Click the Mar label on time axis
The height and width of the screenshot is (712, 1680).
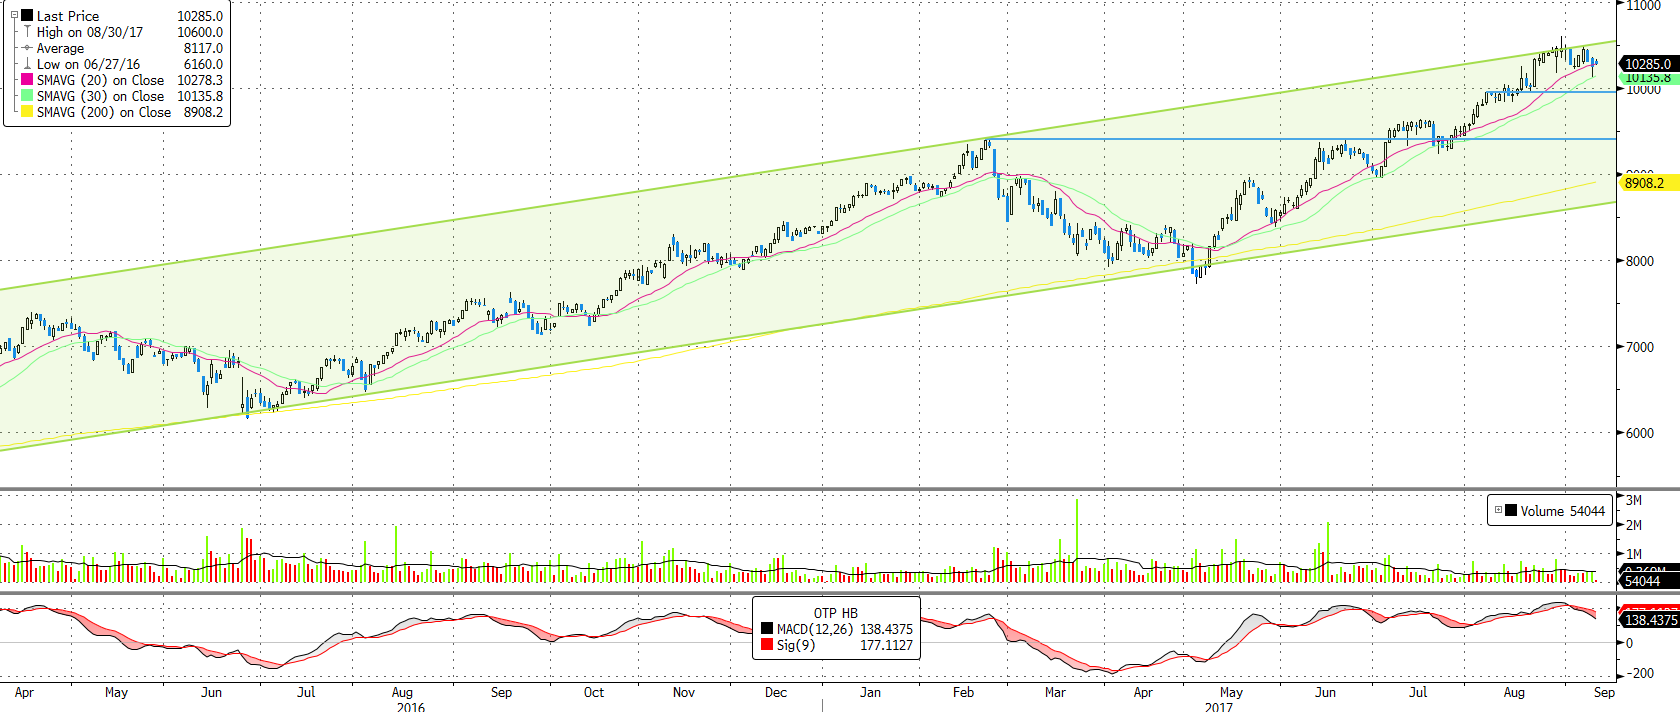point(1055,692)
